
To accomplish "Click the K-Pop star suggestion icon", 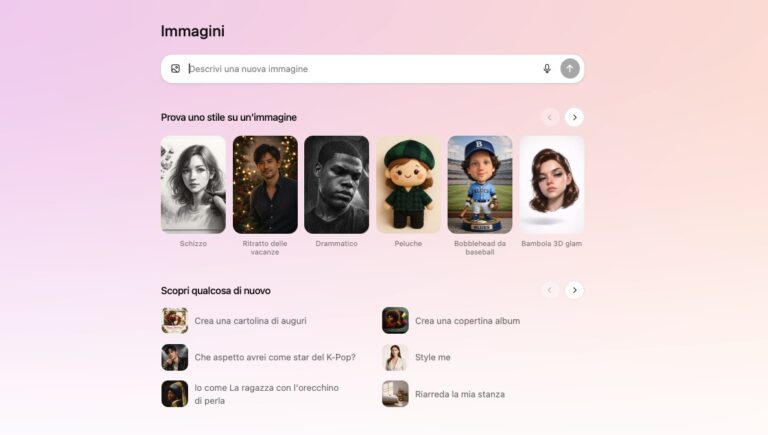I will pos(175,357).
